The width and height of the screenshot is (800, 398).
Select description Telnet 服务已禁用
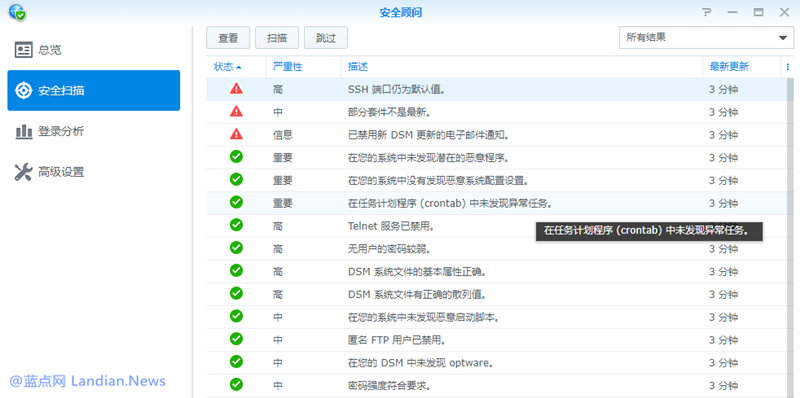click(391, 226)
